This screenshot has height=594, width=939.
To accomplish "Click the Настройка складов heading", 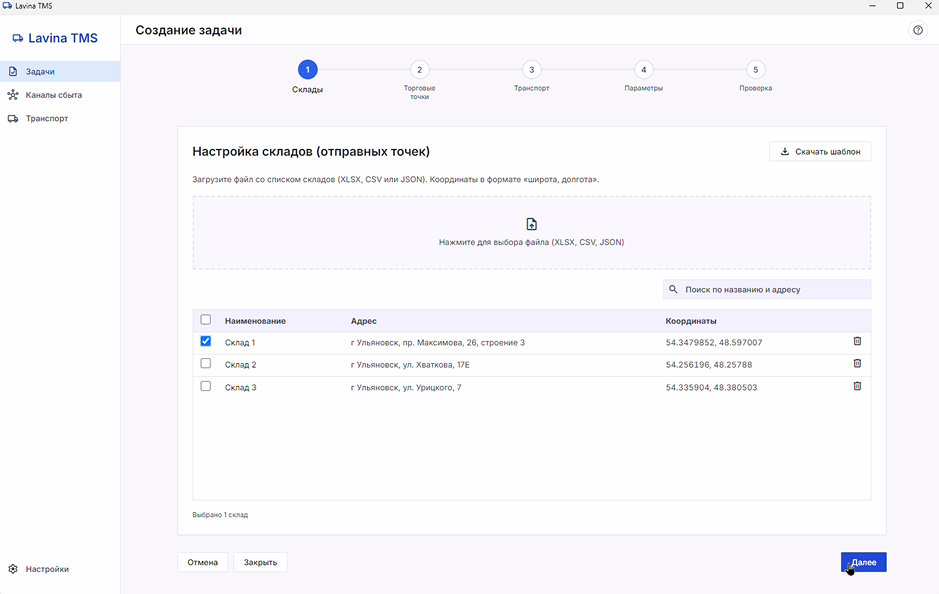I will point(311,151).
